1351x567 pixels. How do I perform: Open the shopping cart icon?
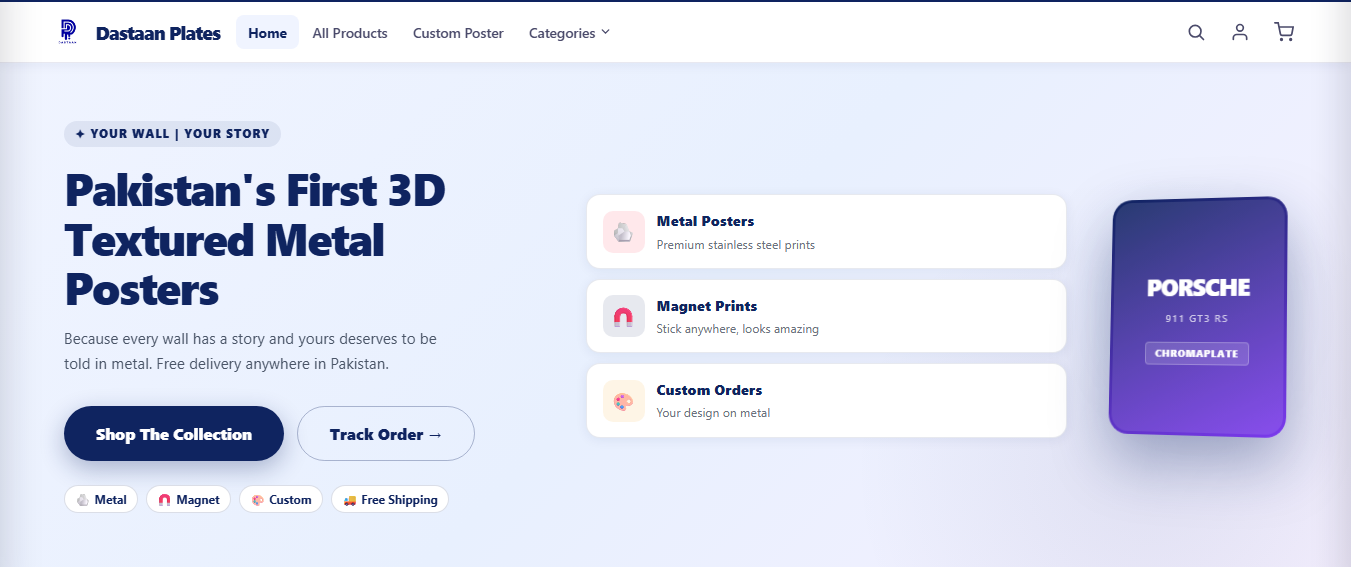click(1284, 32)
